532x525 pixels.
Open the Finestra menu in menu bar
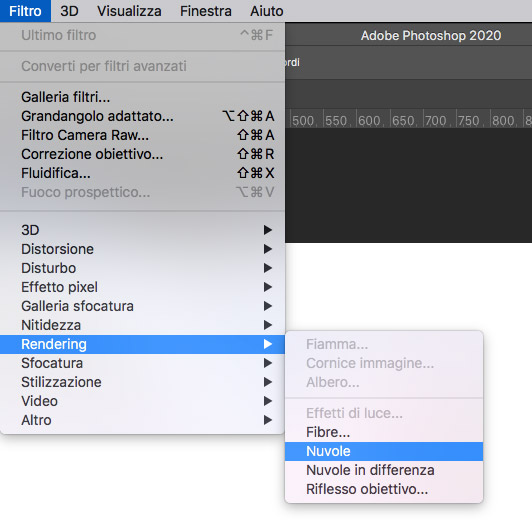(x=206, y=11)
